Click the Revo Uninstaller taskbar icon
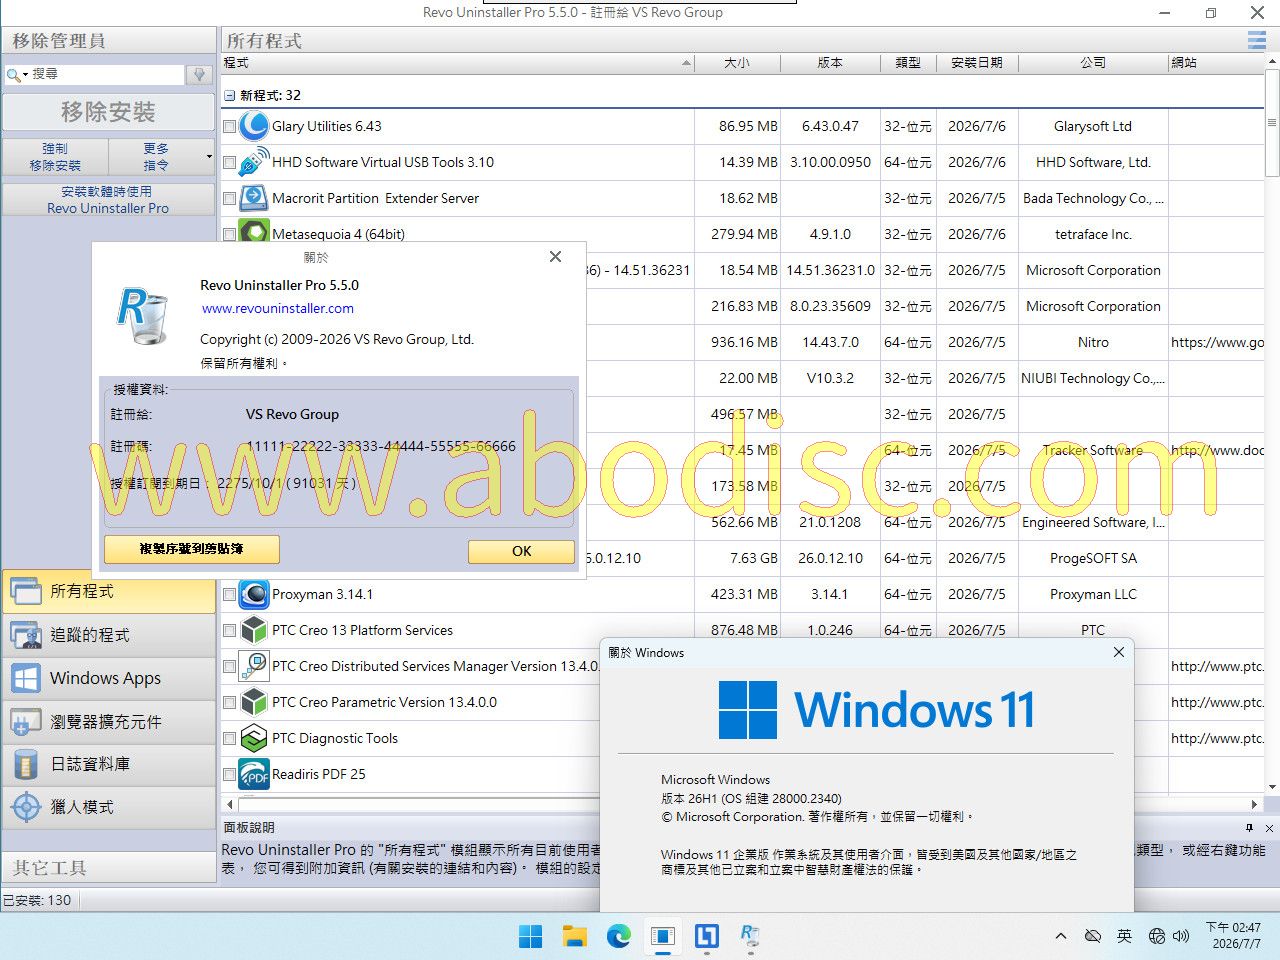The image size is (1280, 960). point(750,936)
